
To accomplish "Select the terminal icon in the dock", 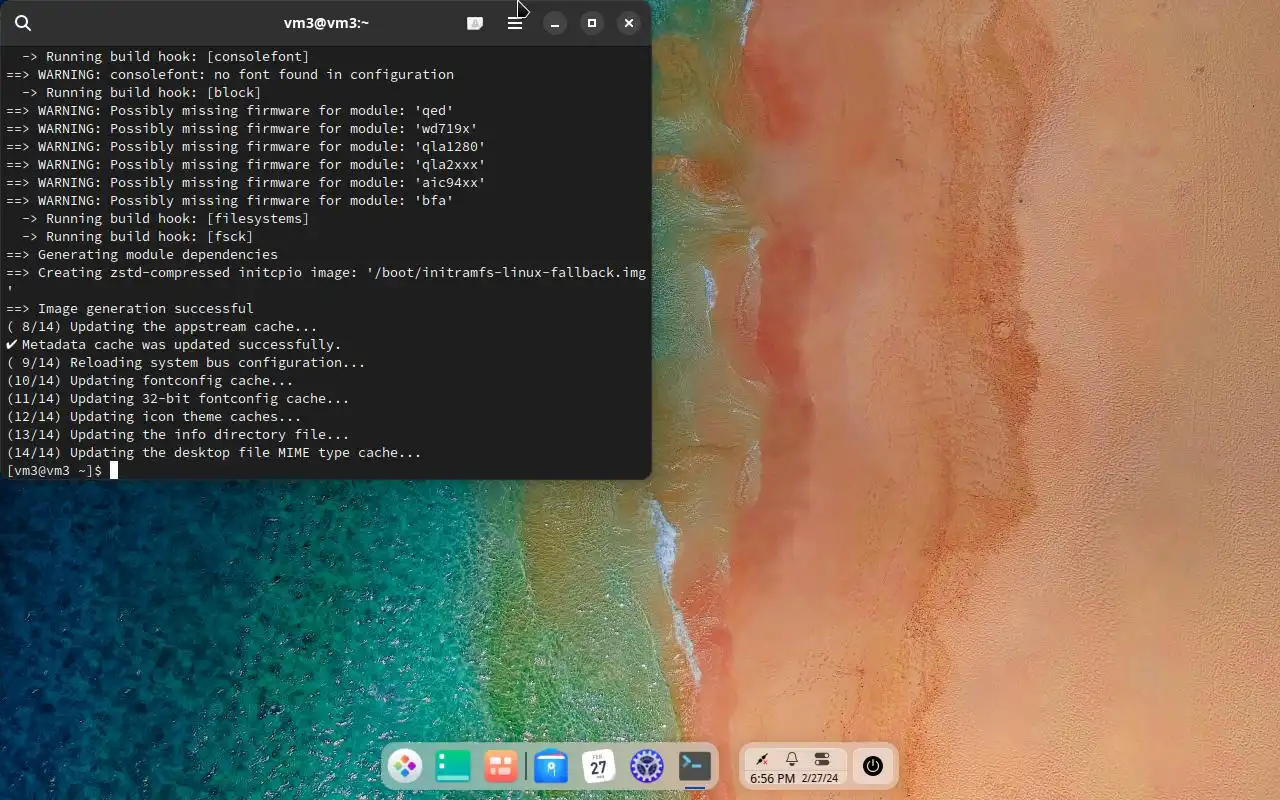I will 695,767.
